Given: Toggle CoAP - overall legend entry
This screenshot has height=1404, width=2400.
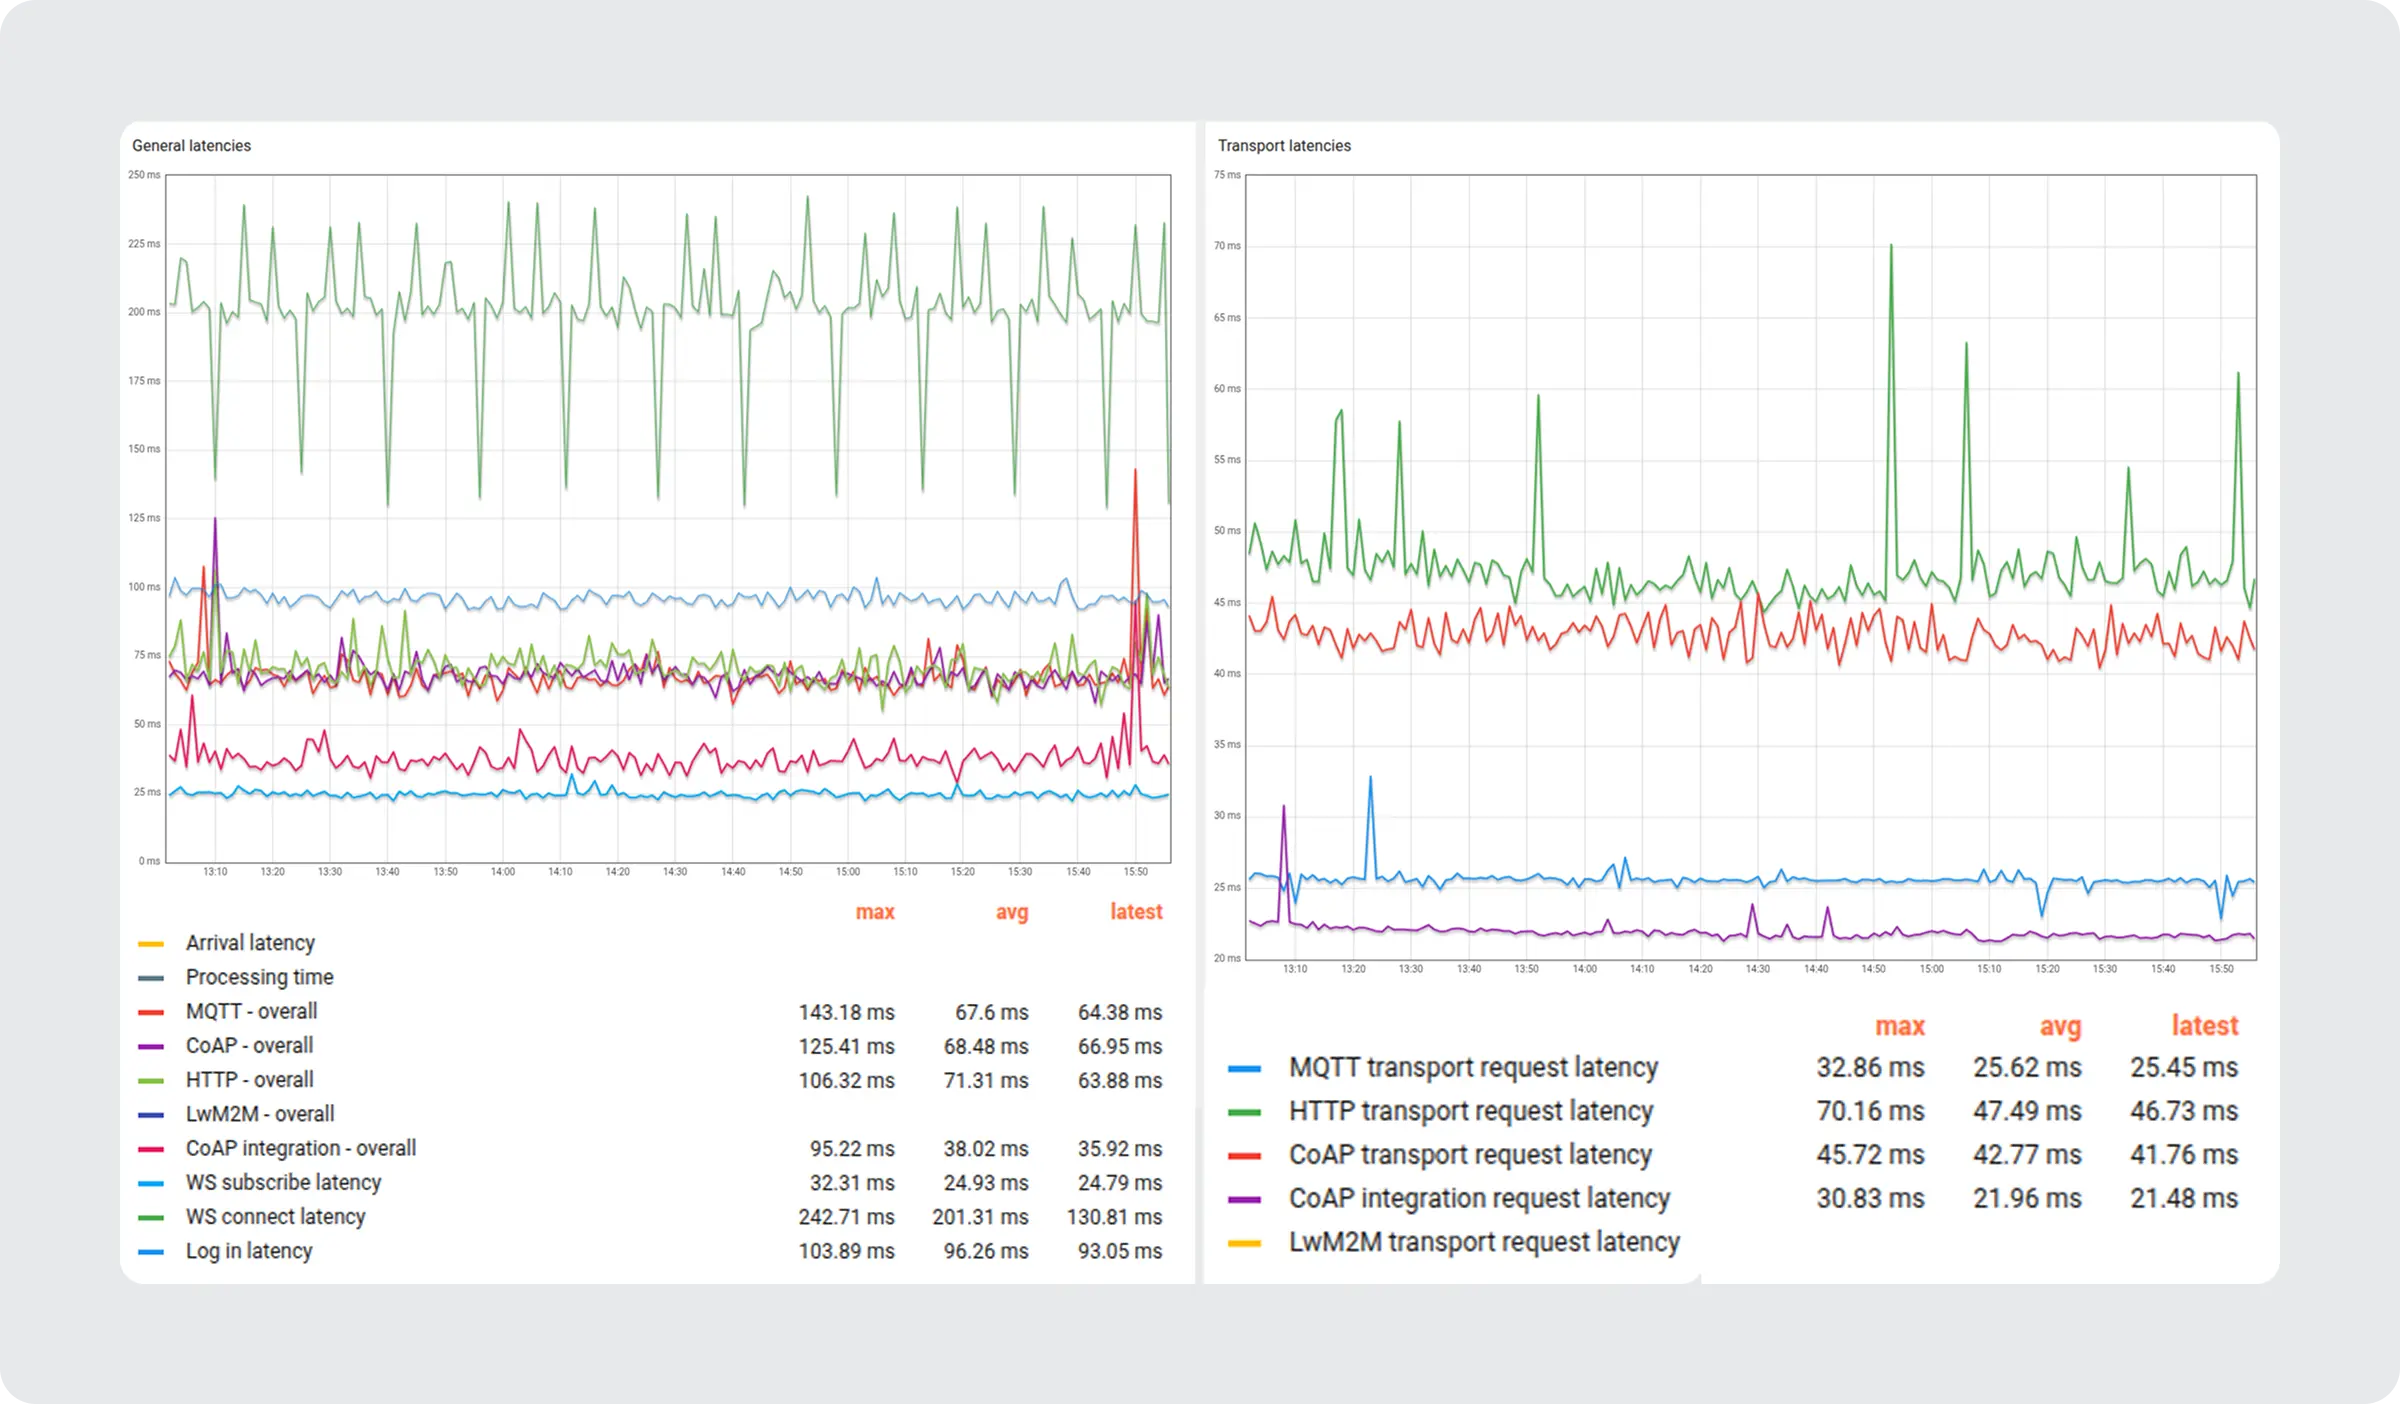Looking at the screenshot, I should coord(249,1045).
